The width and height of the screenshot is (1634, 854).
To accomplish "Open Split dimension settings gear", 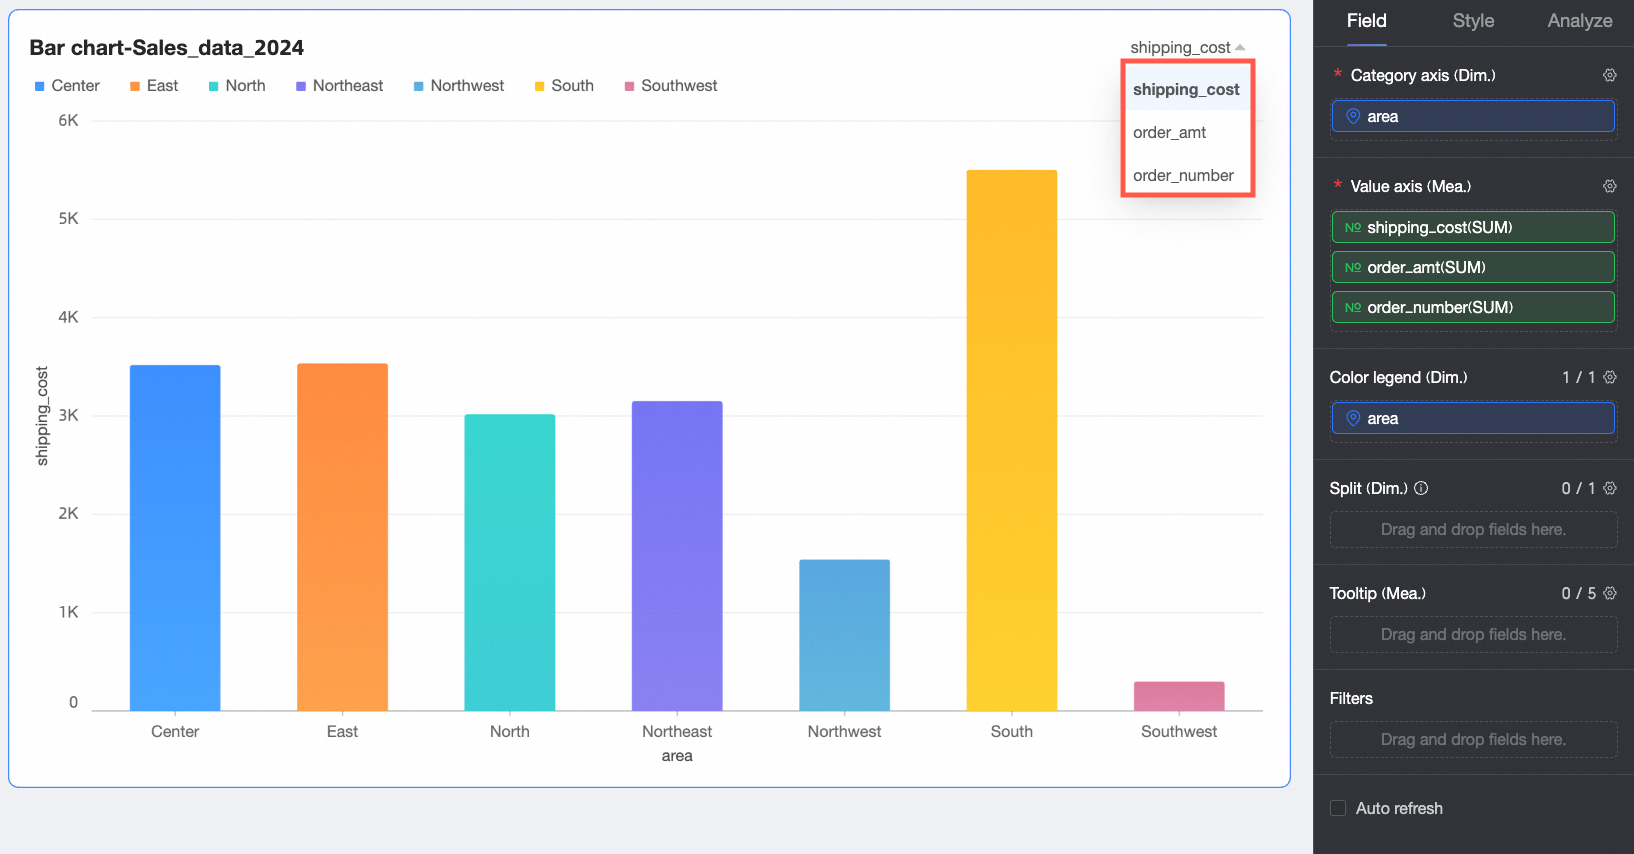I will (1609, 488).
